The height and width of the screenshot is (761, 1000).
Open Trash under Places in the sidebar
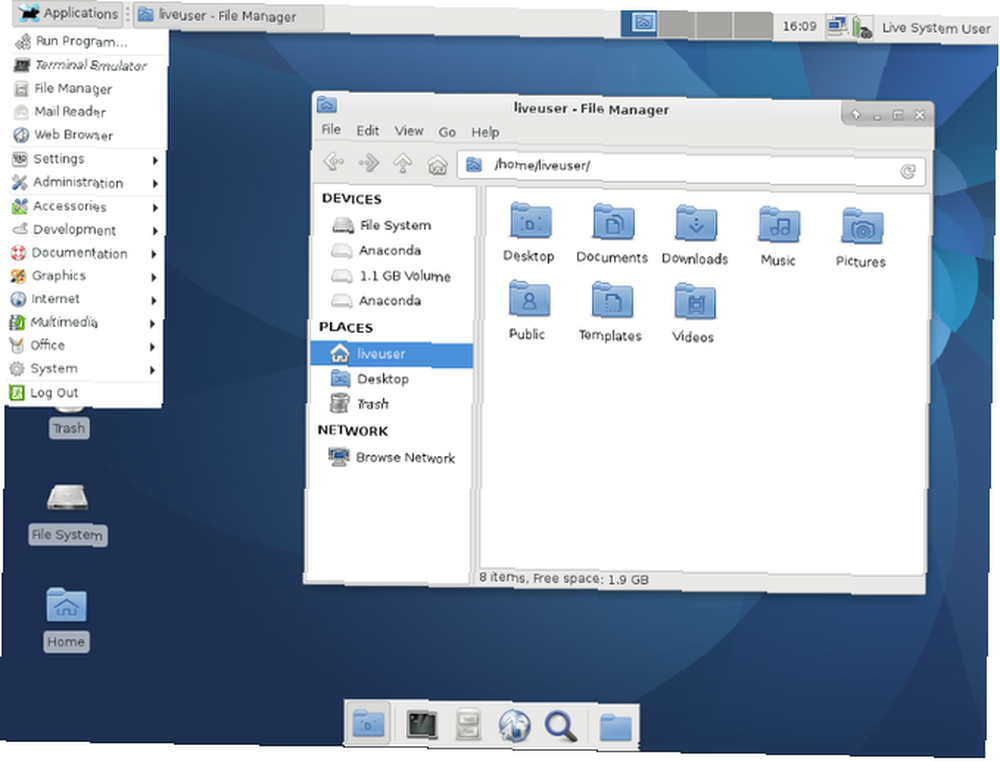coord(390,404)
